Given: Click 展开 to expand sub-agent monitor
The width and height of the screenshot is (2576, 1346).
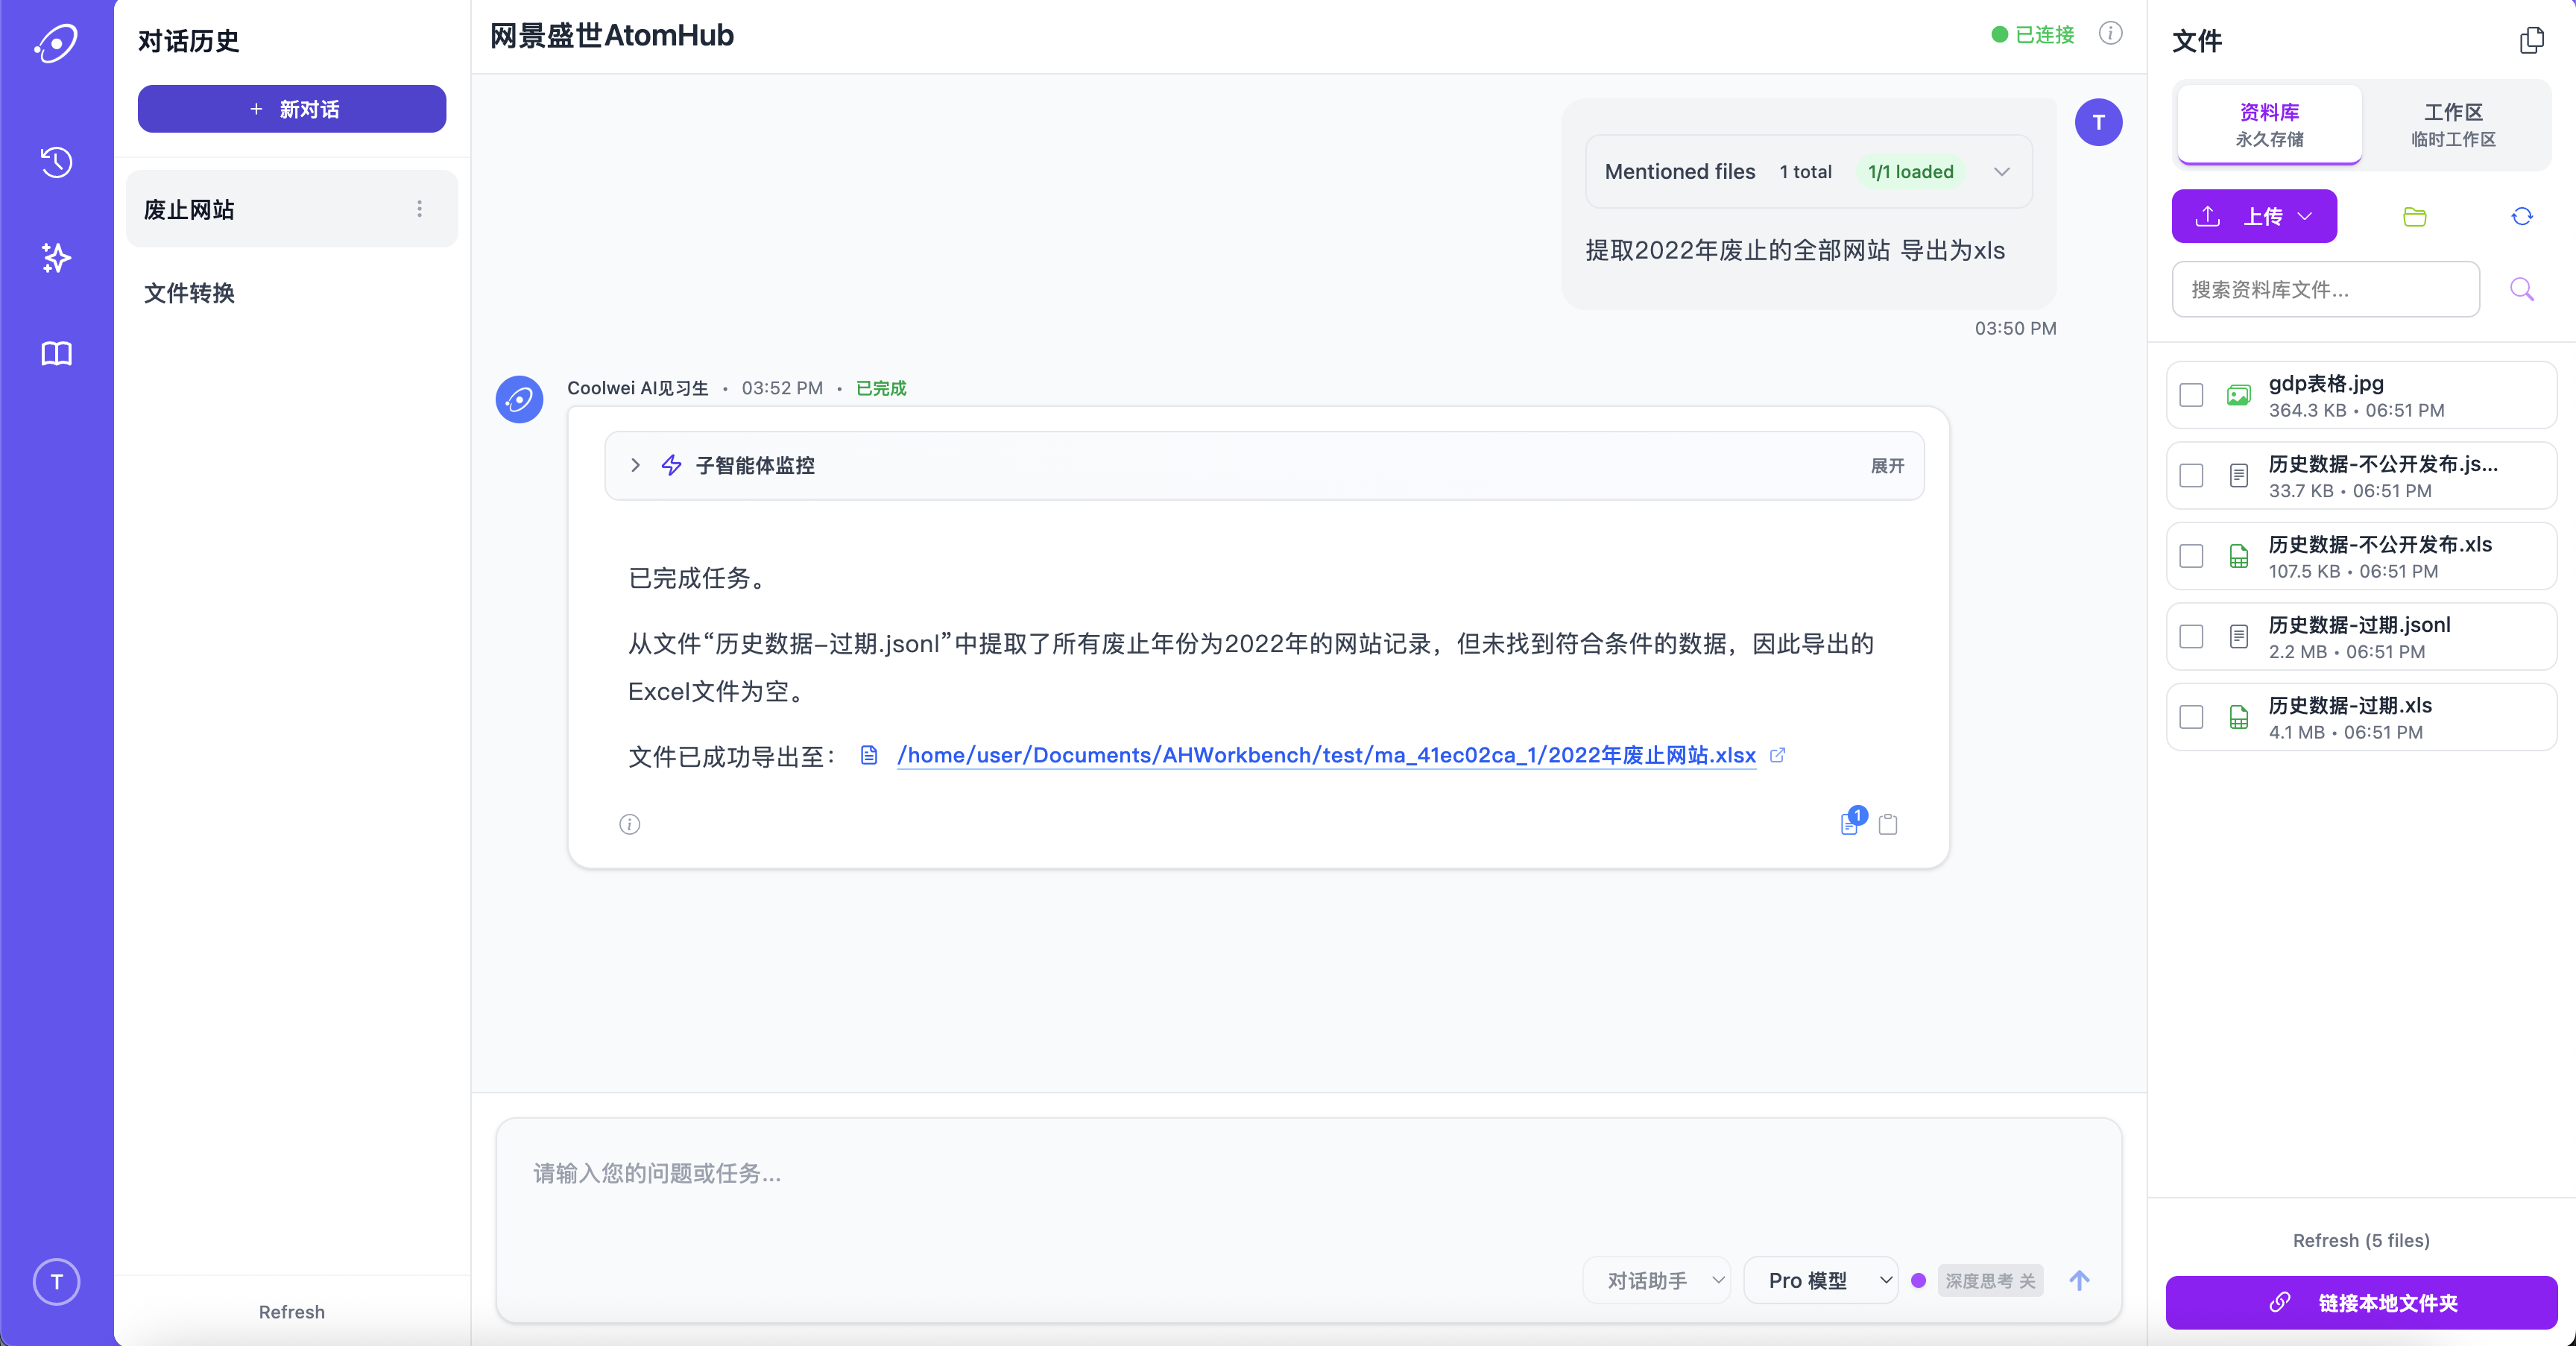Looking at the screenshot, I should click(1887, 466).
